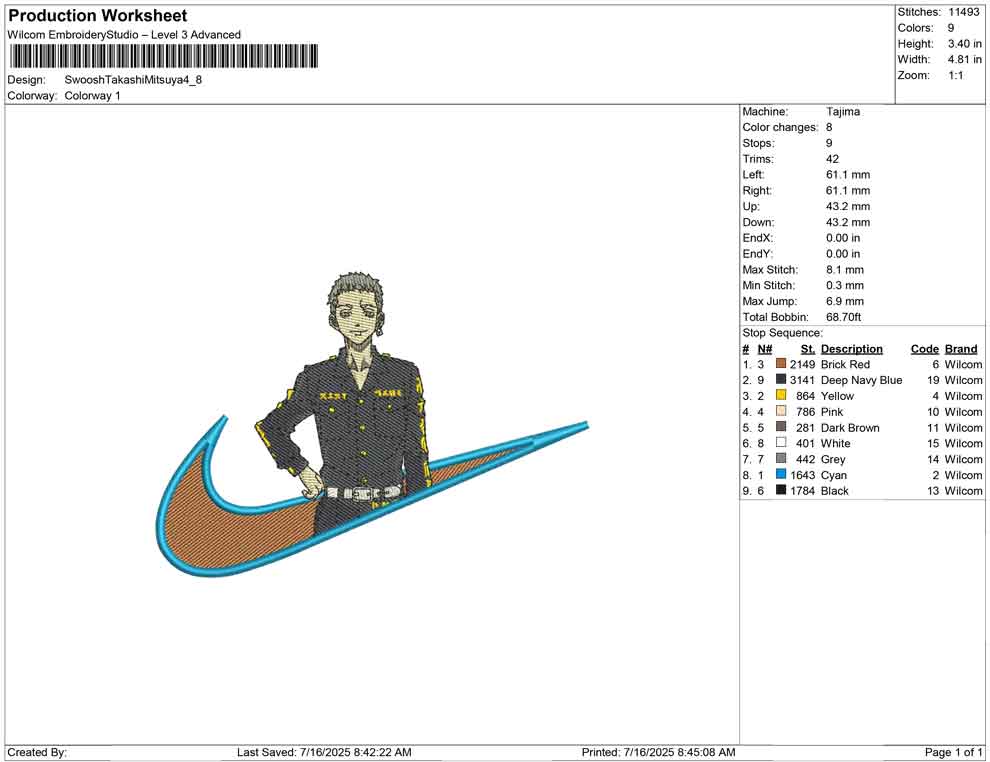Click the Left value '61.1 mm'
Viewport: 990px width, 762px height.
[x=848, y=175]
